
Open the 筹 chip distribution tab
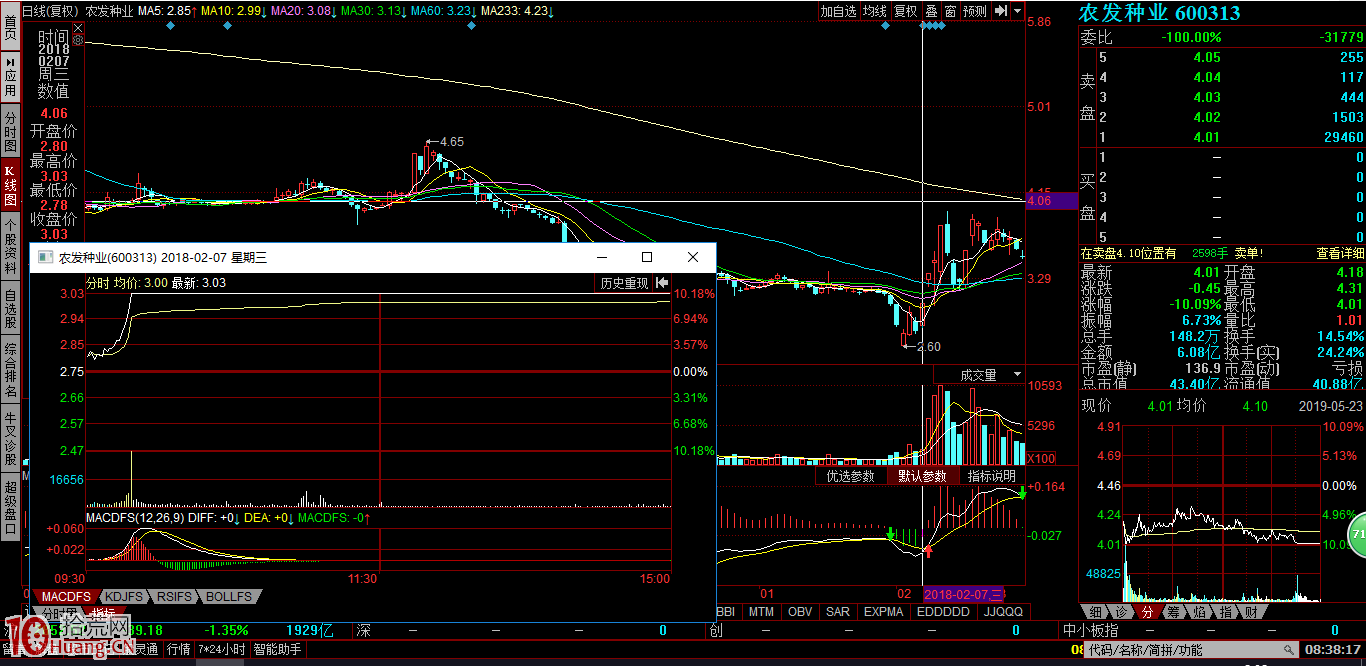click(1173, 611)
